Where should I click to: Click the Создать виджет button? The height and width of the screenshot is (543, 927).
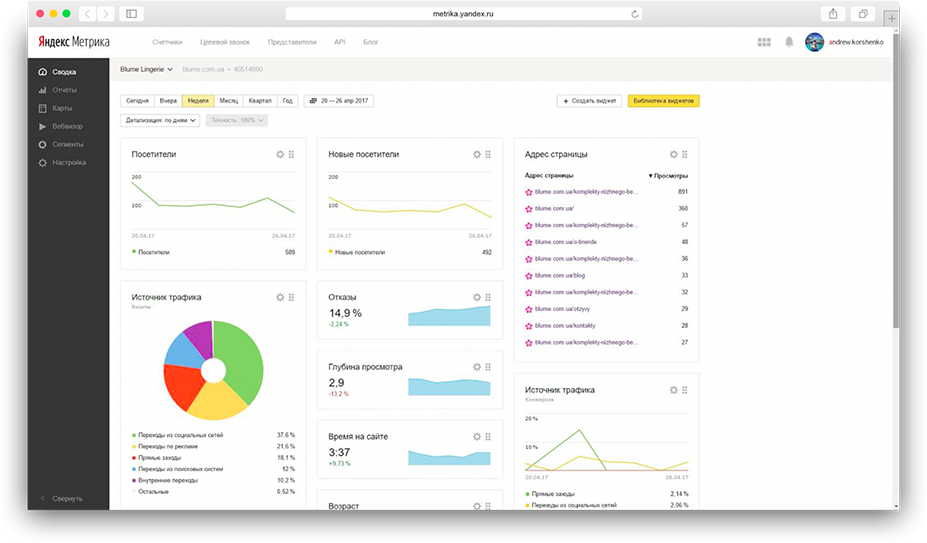coord(589,101)
